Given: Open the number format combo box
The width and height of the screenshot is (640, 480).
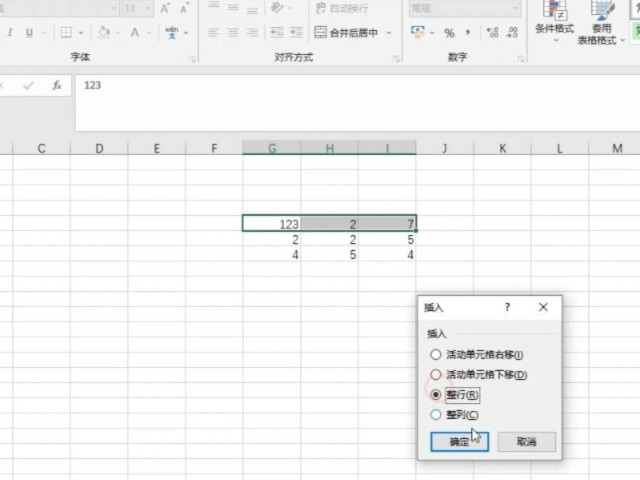Looking at the screenshot, I should 464,8.
